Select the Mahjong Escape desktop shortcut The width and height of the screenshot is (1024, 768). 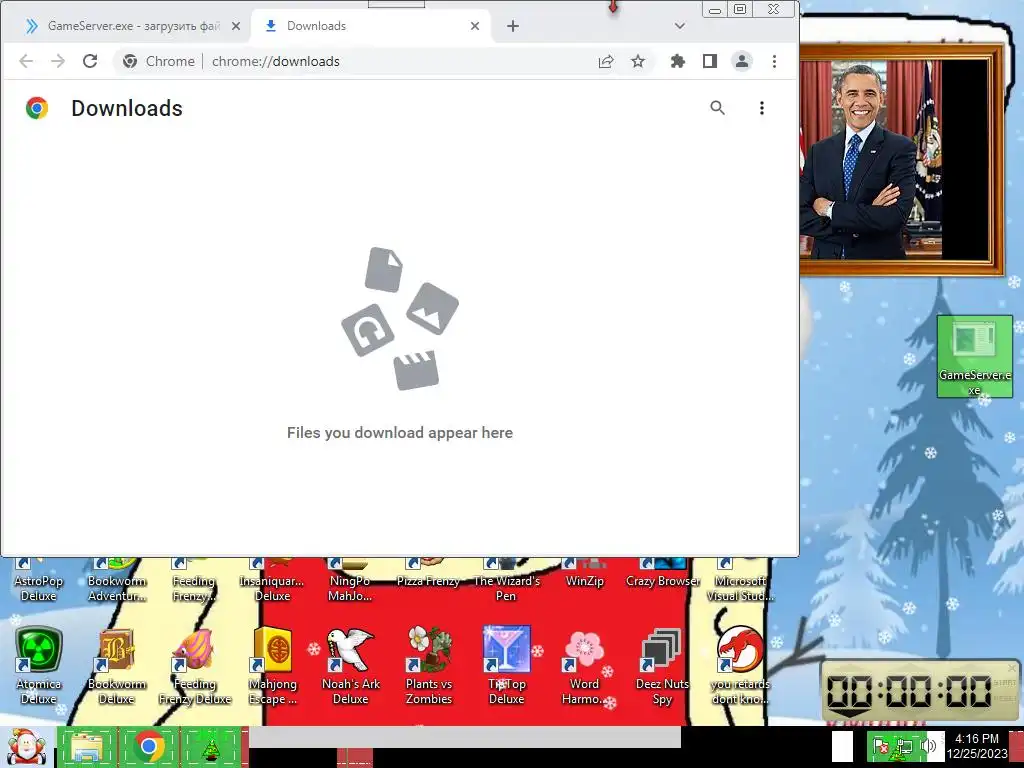click(x=272, y=665)
